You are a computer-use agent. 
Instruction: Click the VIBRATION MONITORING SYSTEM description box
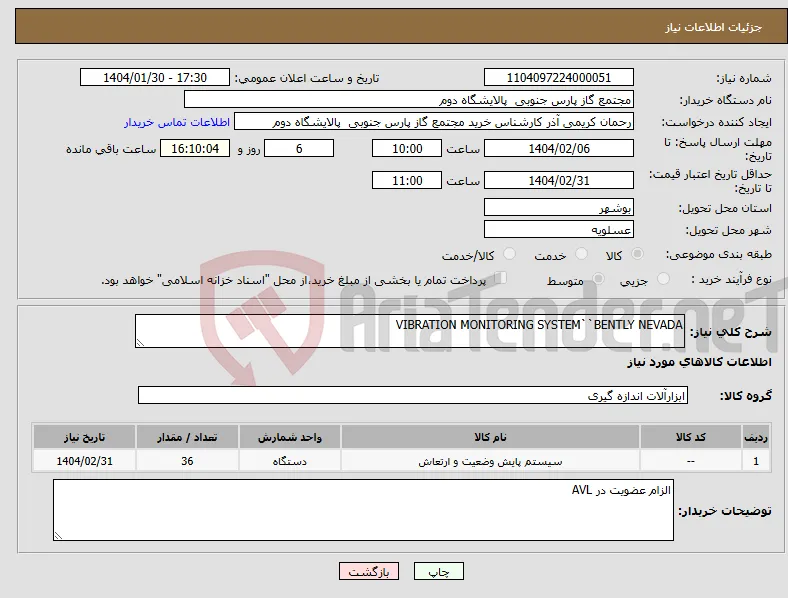(410, 331)
